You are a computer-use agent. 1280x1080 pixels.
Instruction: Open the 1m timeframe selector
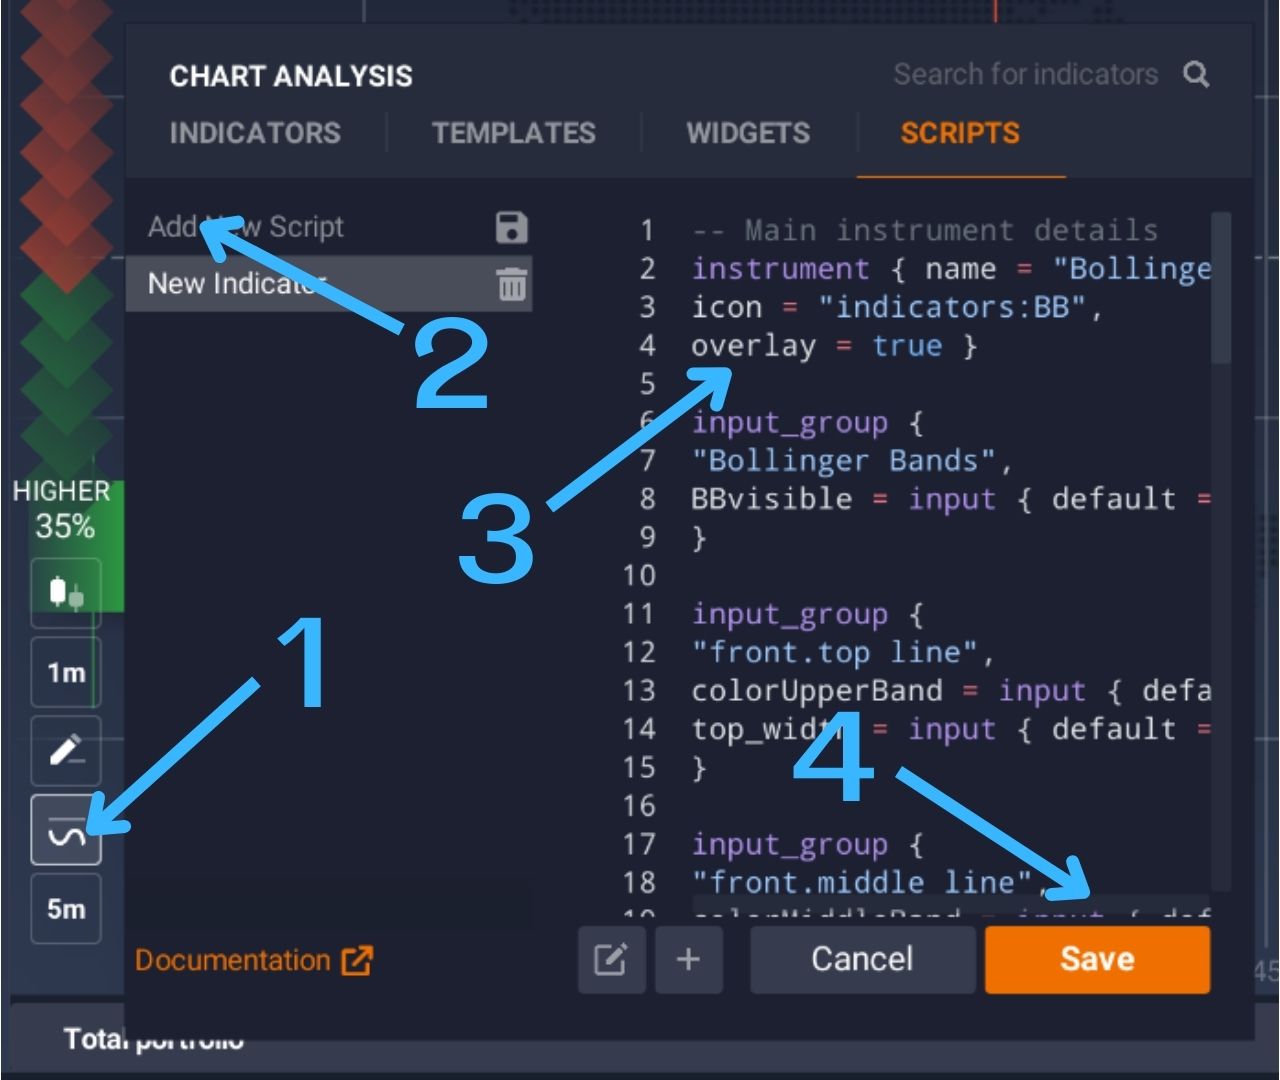point(66,672)
